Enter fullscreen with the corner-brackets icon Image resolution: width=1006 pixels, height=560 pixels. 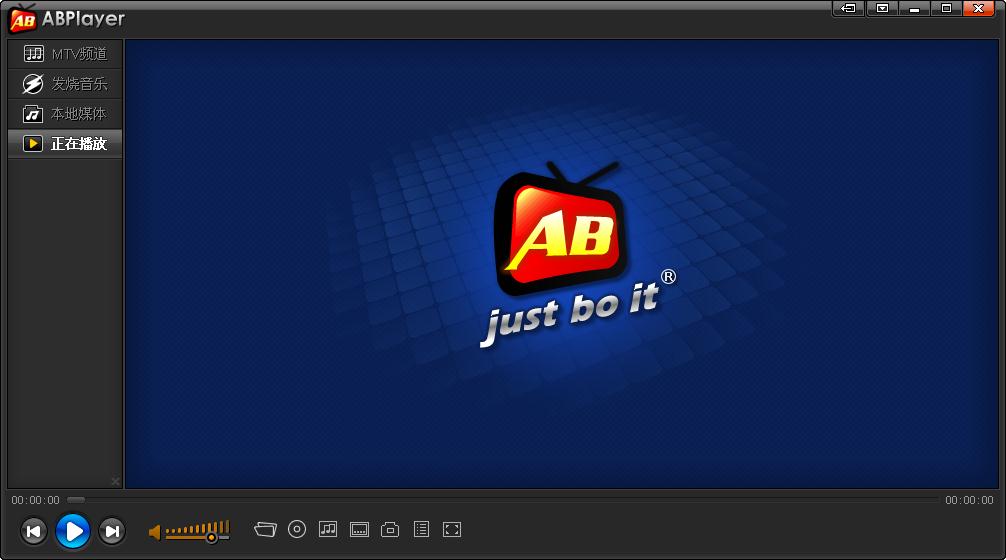coord(452,529)
